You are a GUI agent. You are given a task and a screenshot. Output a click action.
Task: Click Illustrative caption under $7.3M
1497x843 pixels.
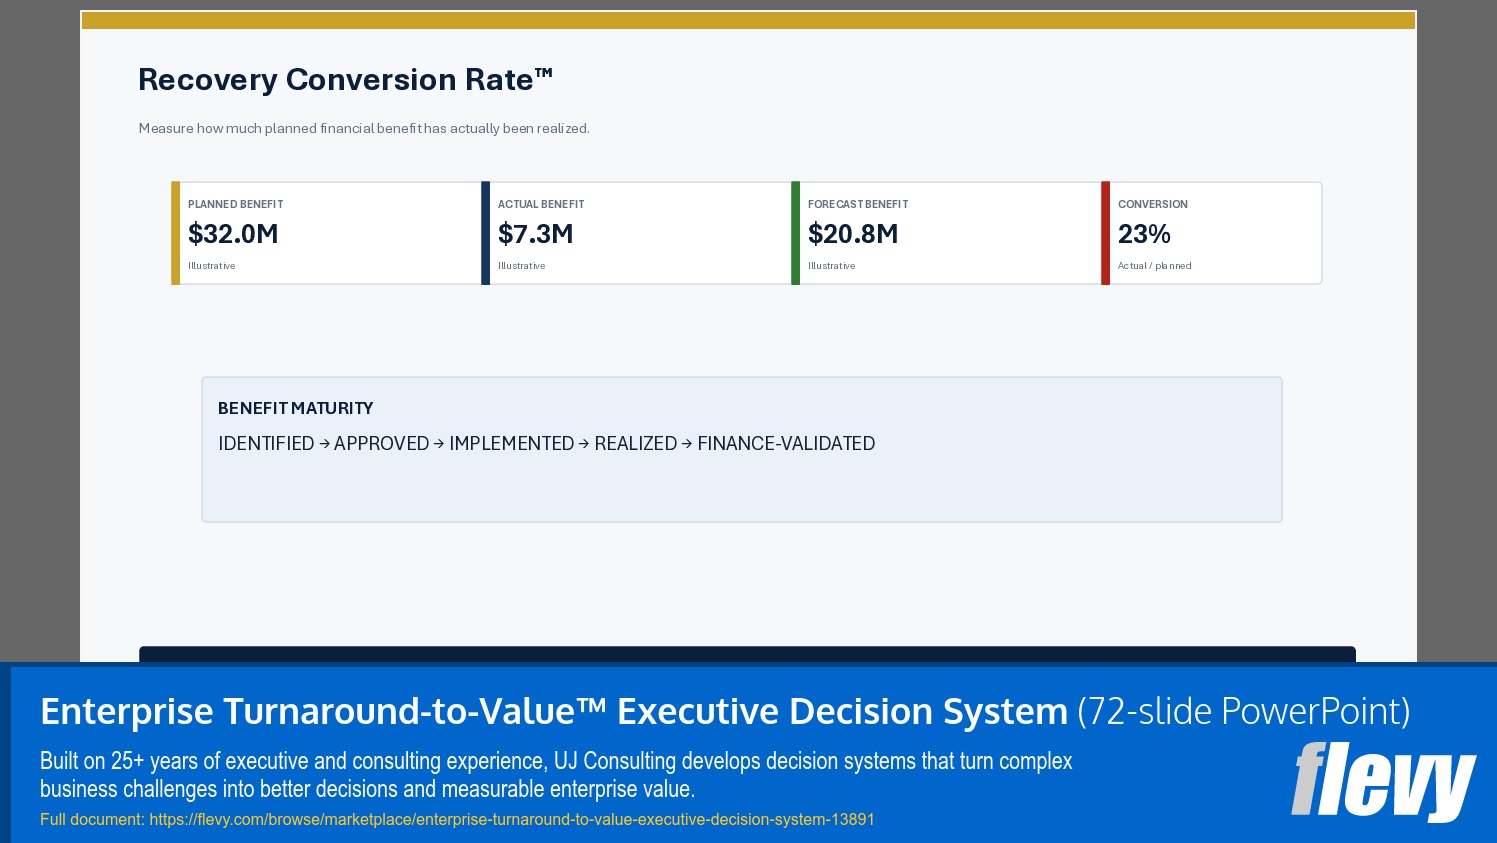click(522, 266)
